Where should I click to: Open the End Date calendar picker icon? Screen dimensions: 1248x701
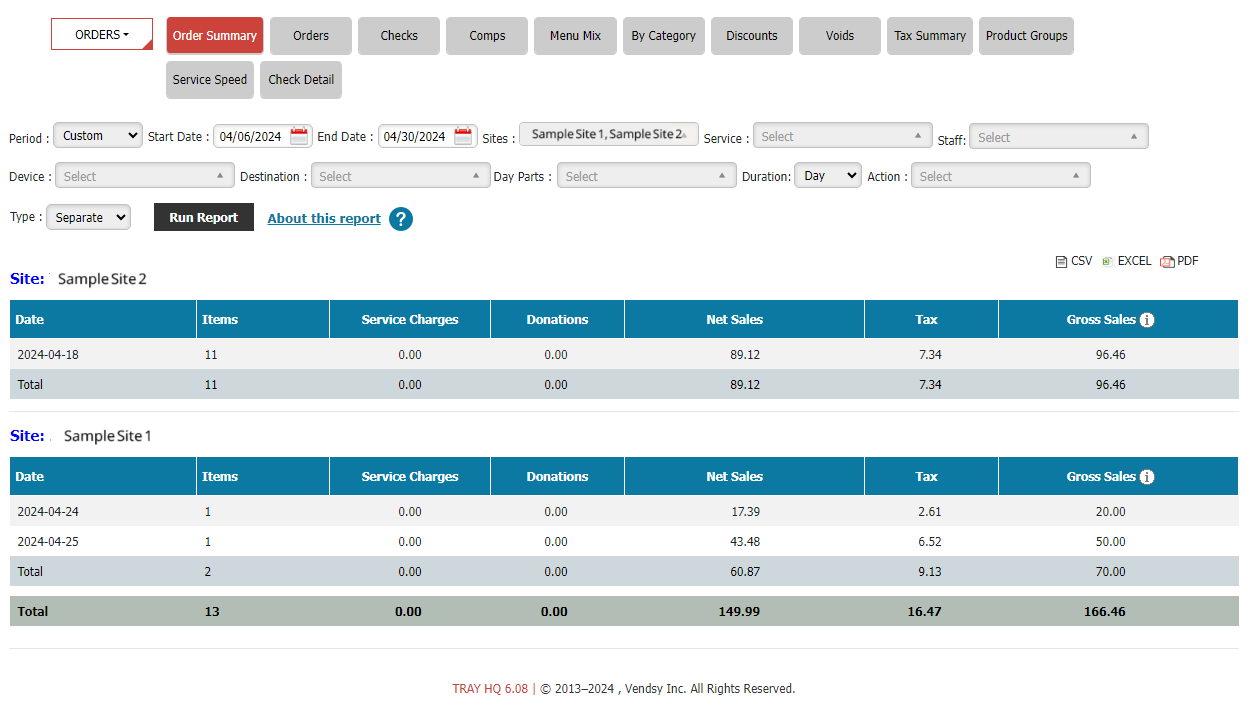pos(463,136)
